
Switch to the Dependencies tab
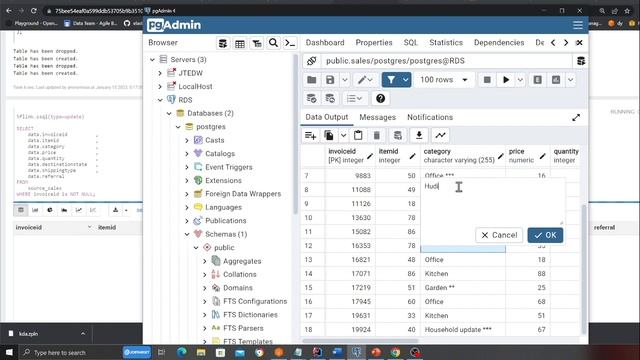tap(499, 43)
